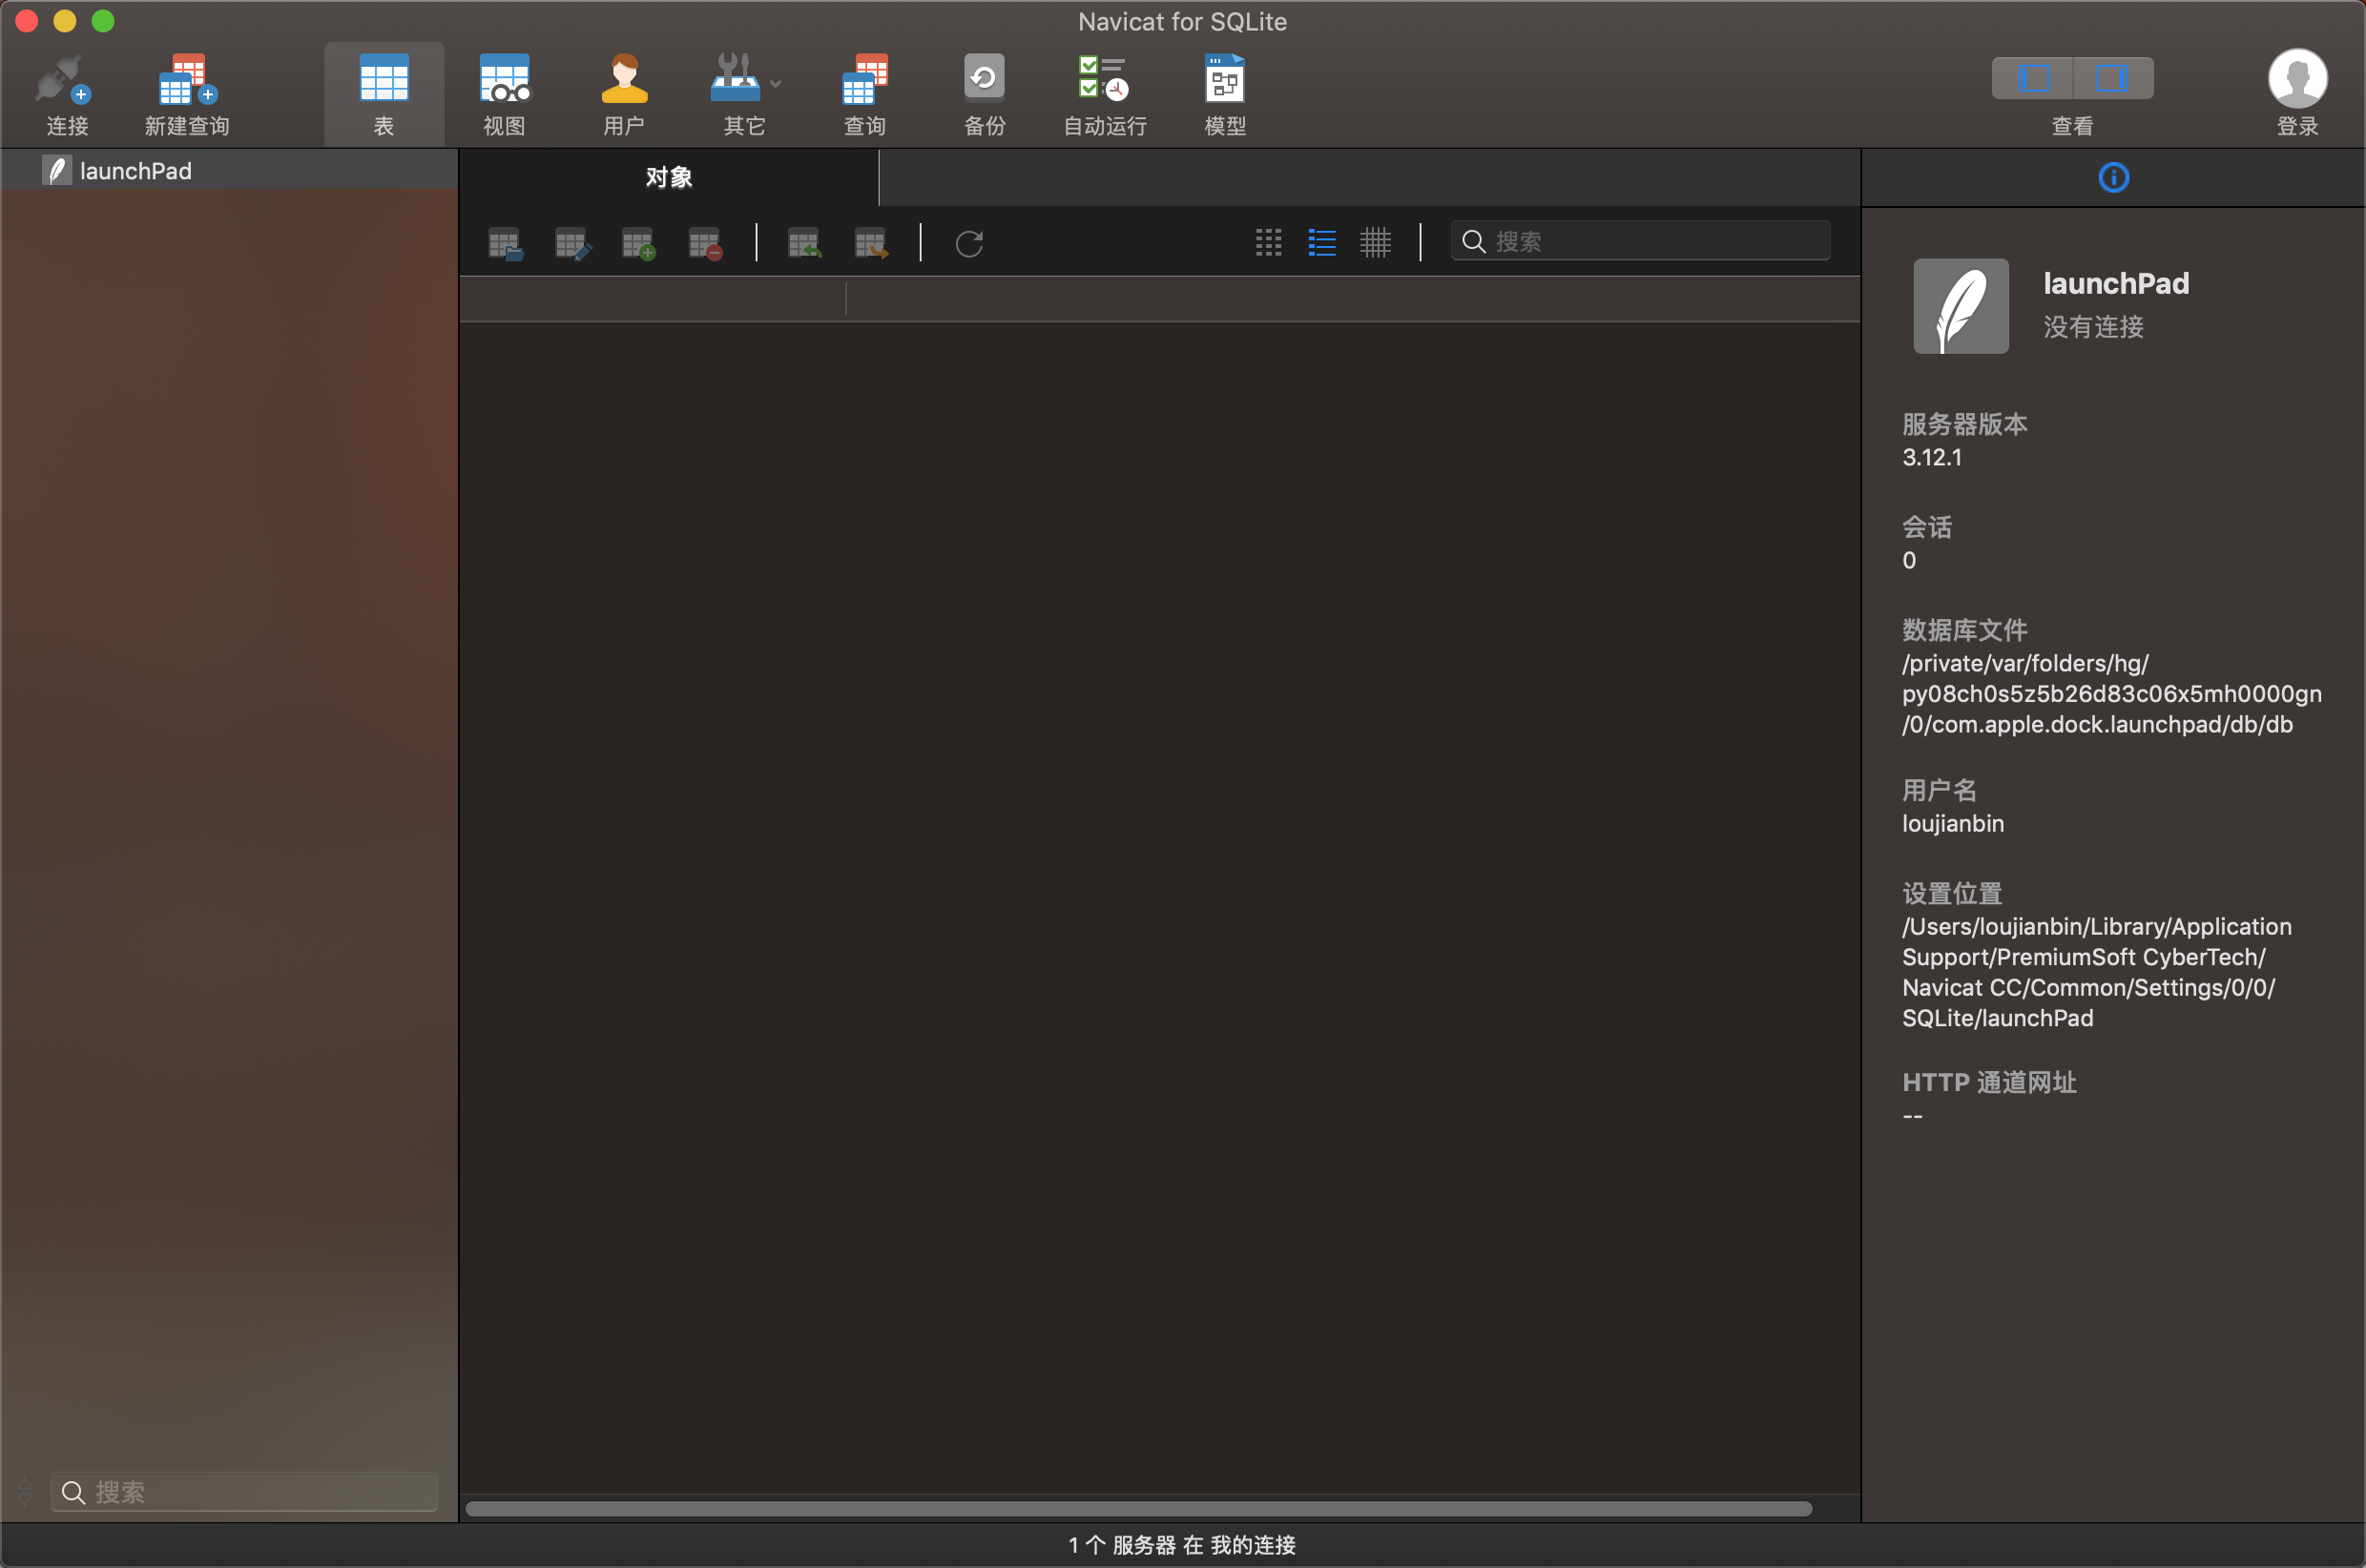Switch objects to icon grid view

(1268, 242)
